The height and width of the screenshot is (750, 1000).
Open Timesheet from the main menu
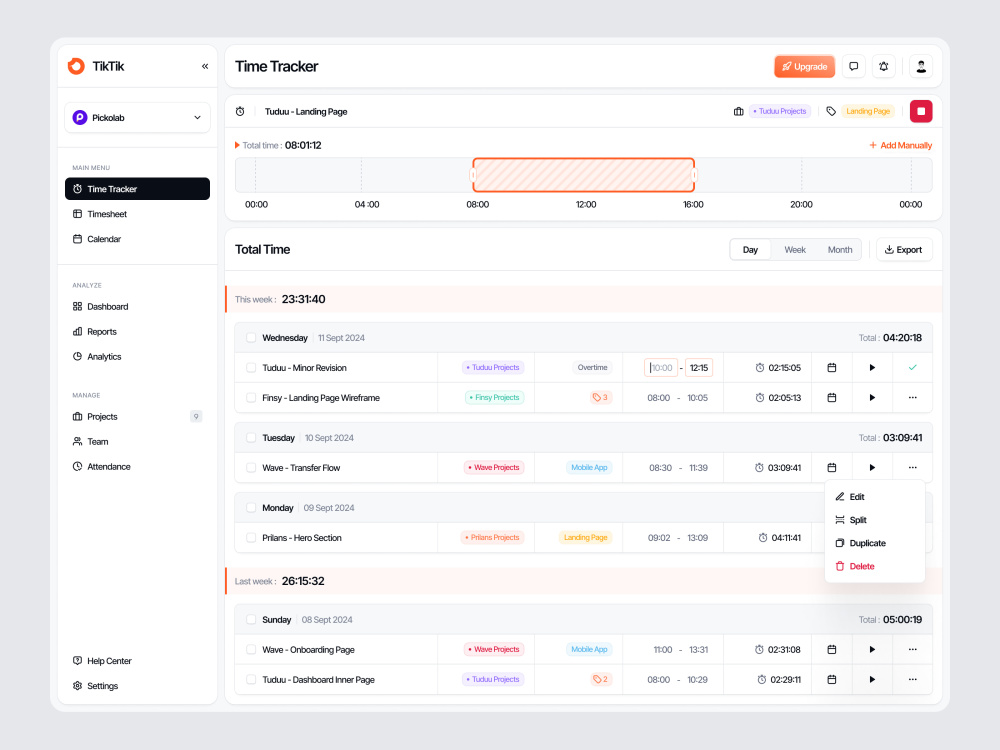137,214
